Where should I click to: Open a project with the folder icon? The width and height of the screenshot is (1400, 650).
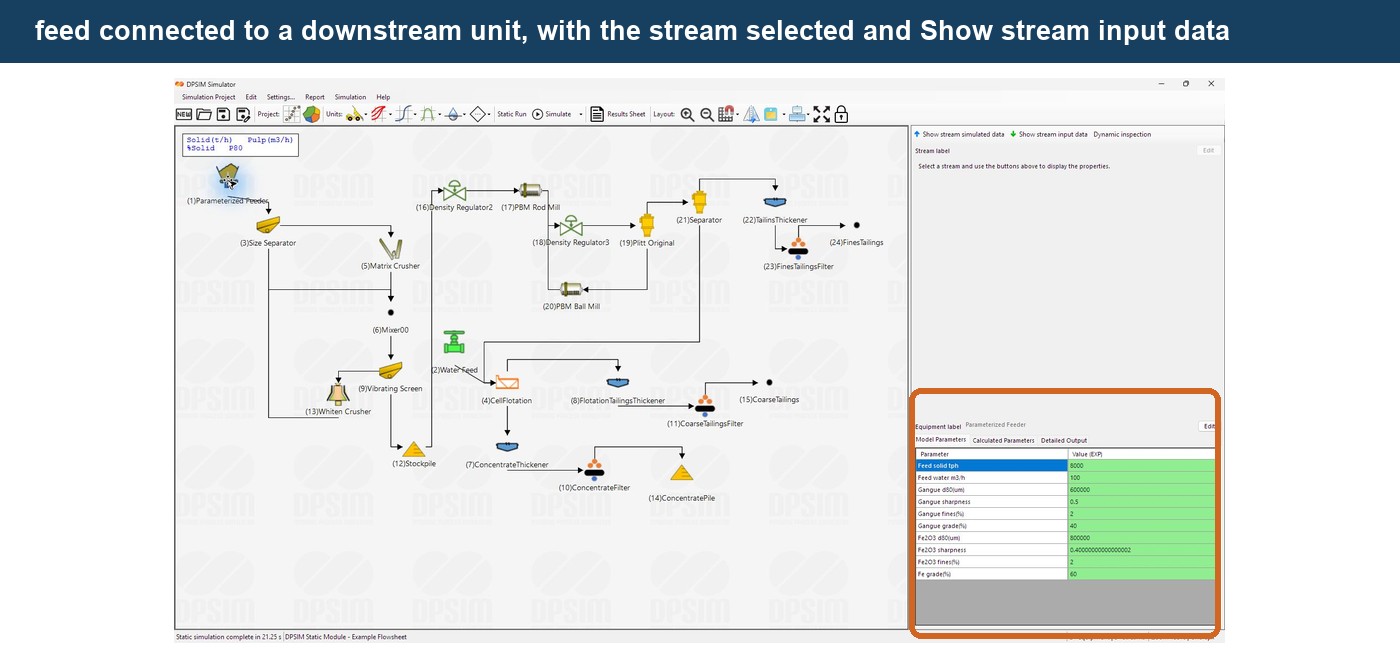pos(204,114)
